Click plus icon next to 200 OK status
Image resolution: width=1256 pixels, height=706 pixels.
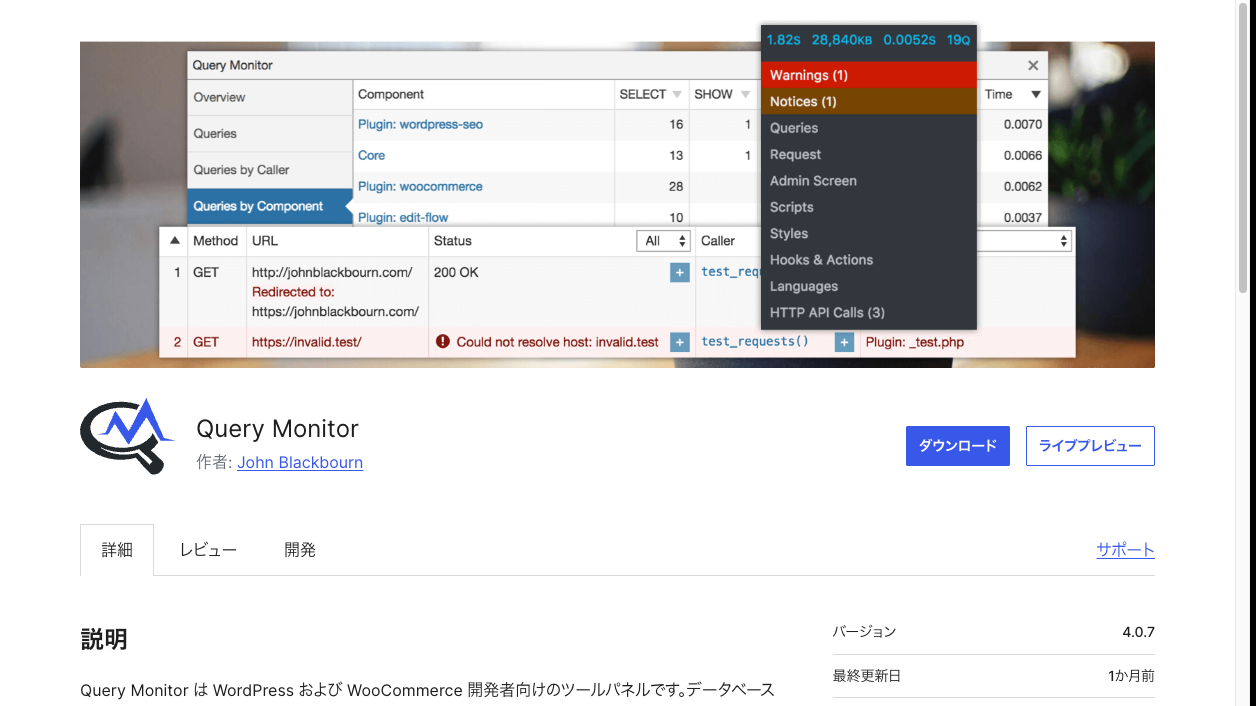[x=680, y=272]
